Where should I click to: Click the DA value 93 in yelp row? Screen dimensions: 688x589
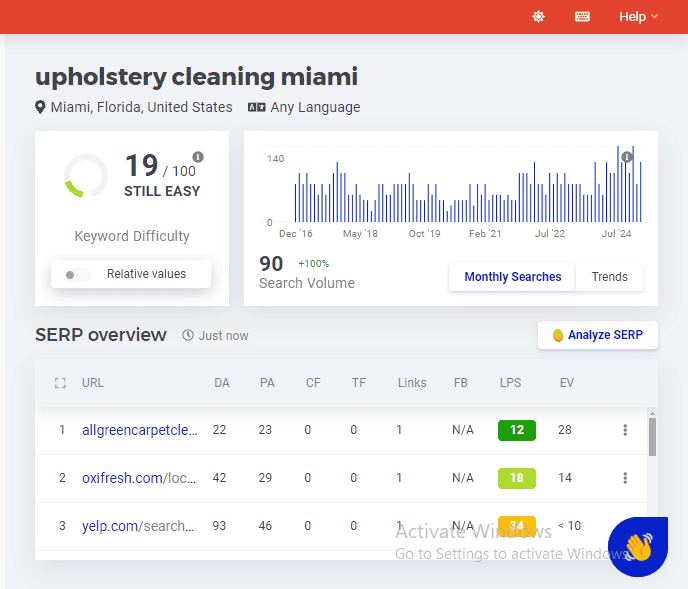click(219, 526)
